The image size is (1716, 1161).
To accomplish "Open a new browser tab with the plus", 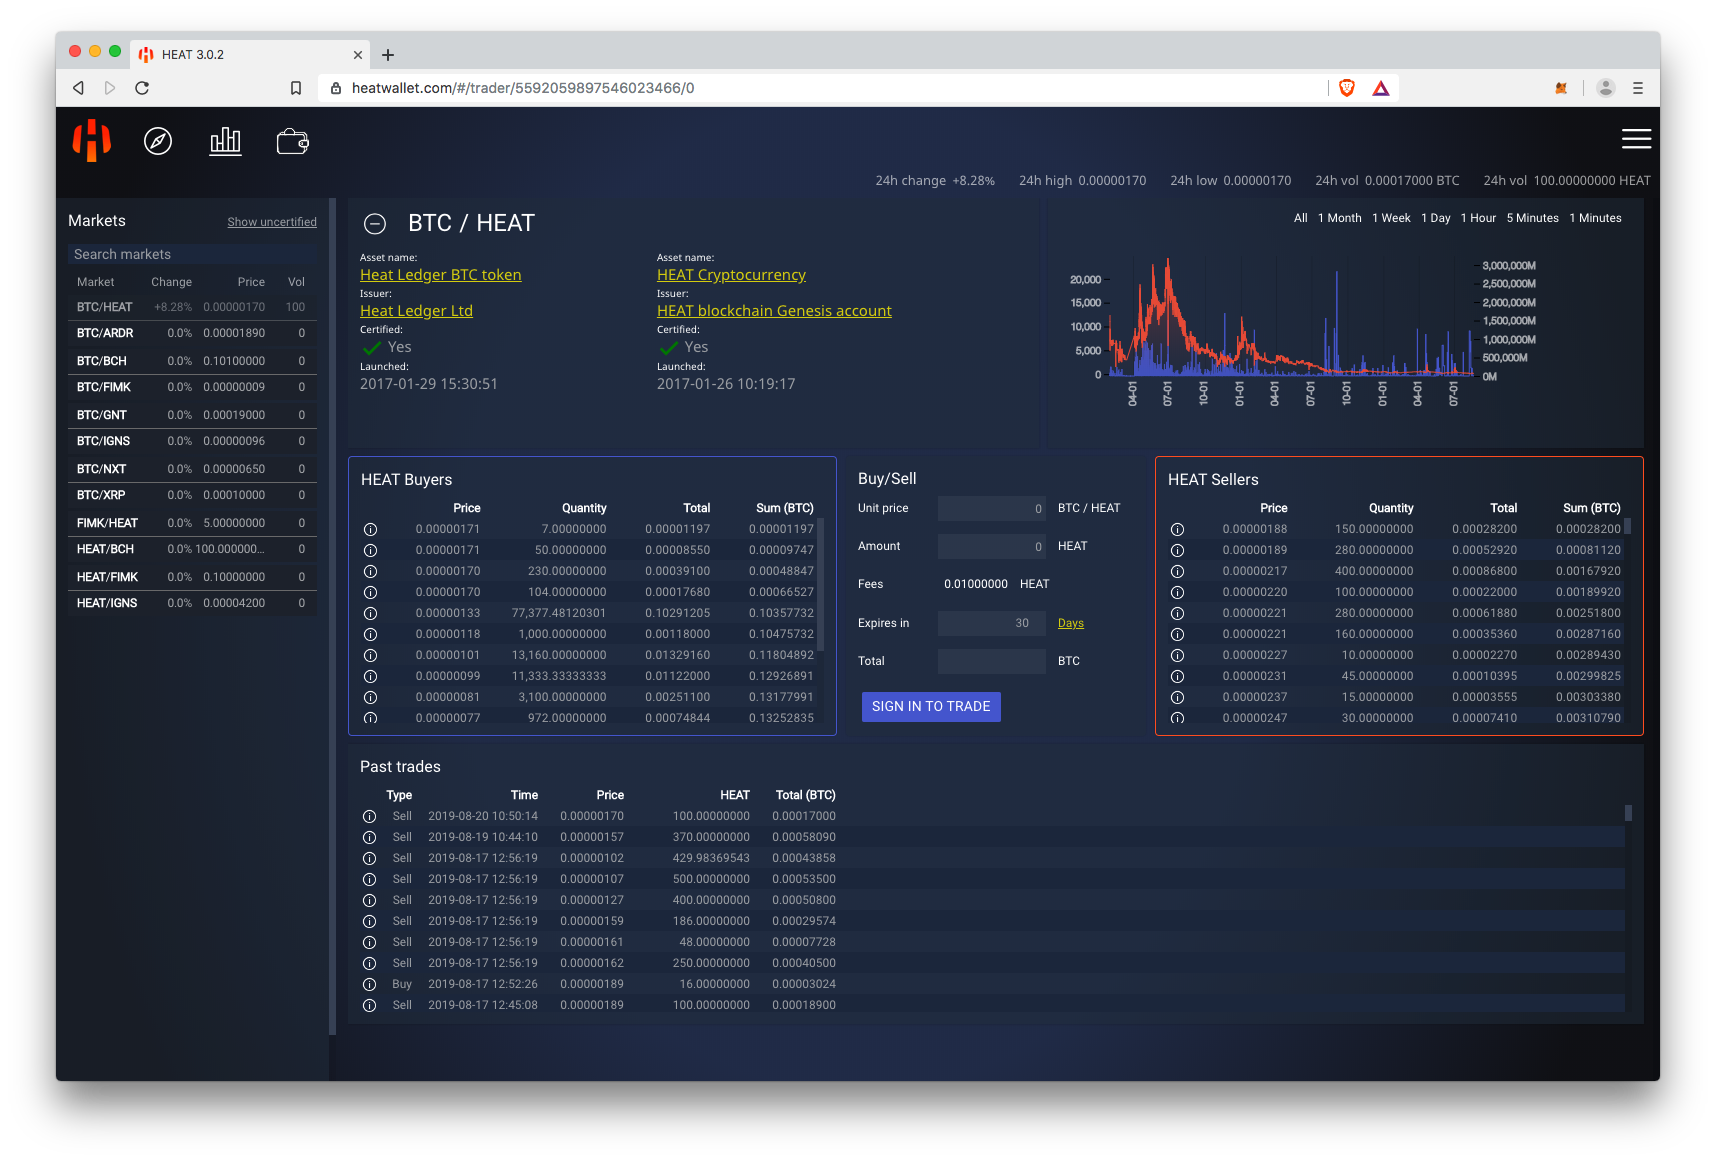I will [x=388, y=55].
